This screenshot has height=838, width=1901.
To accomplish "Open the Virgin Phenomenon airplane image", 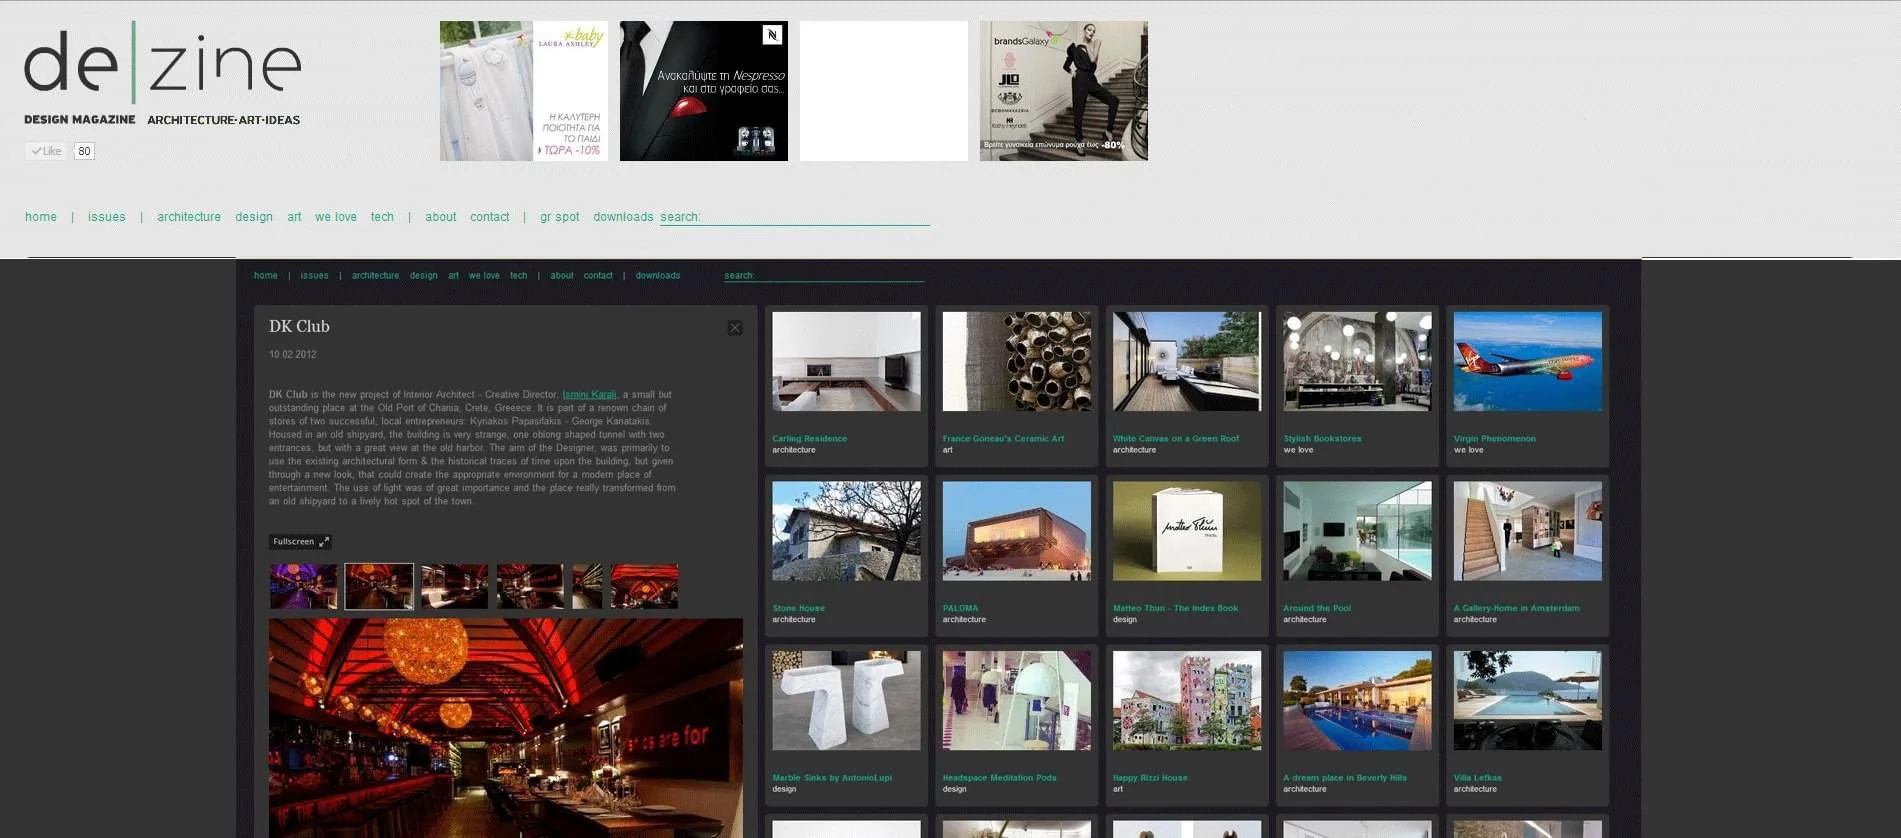I will [1527, 361].
